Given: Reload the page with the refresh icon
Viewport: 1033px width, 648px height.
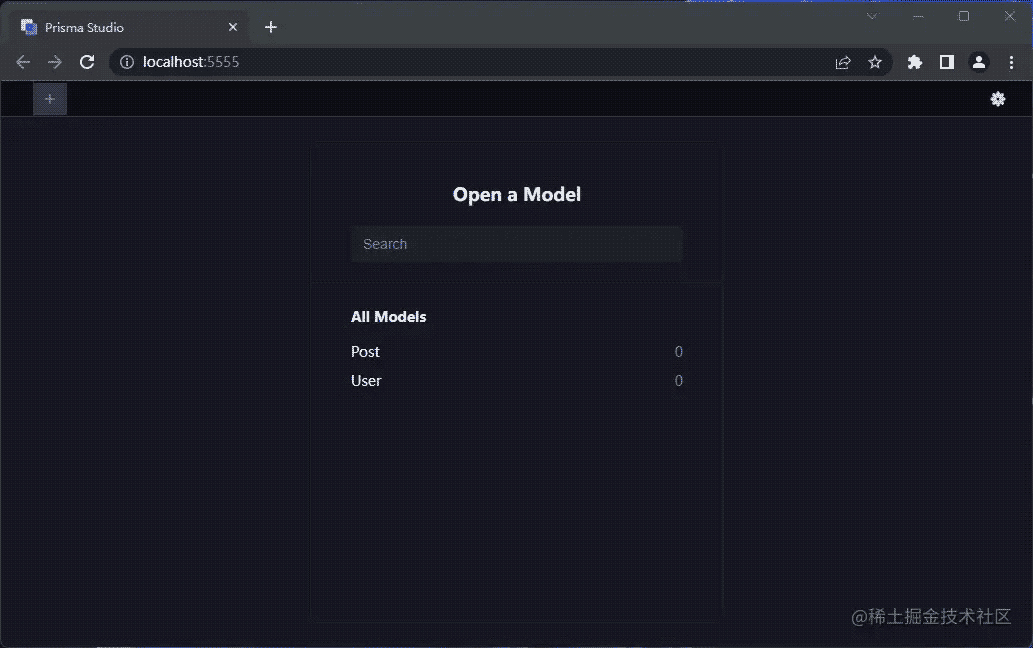Looking at the screenshot, I should coord(87,62).
